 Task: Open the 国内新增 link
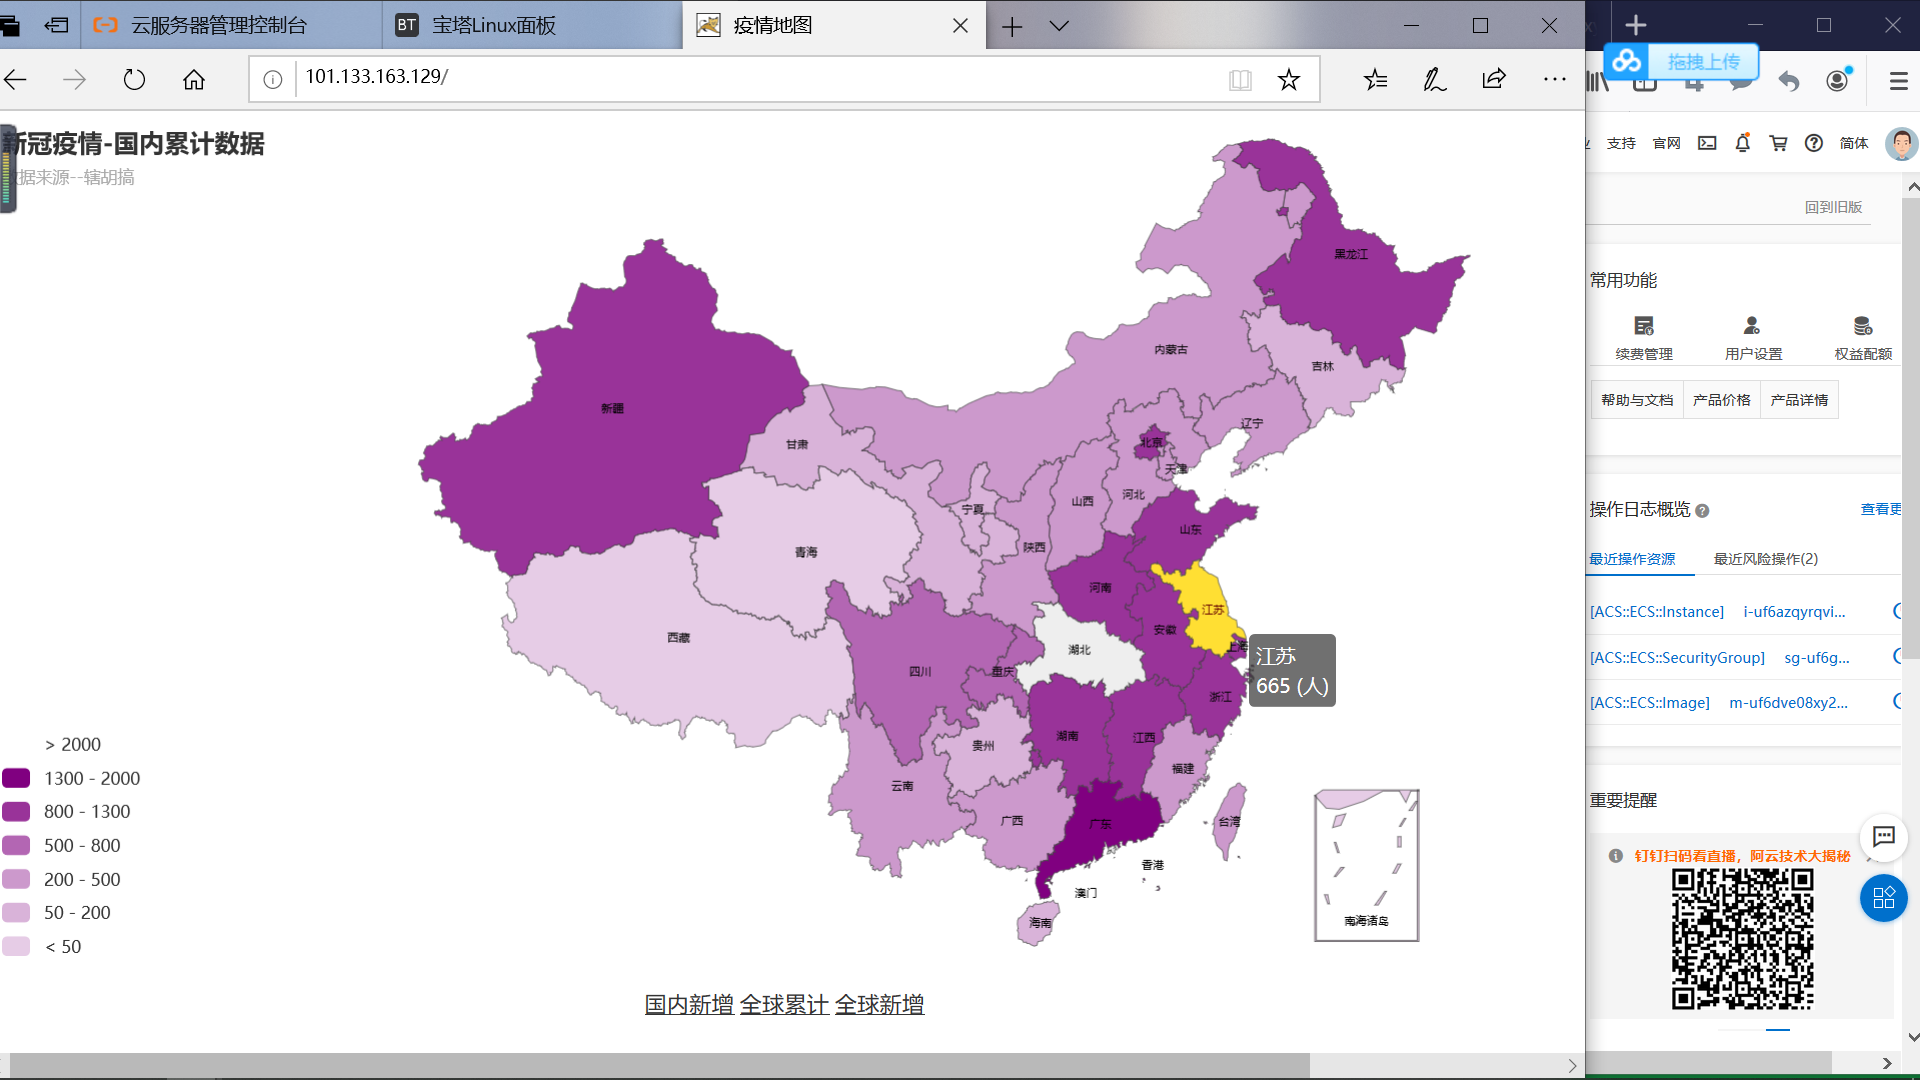pyautogui.click(x=688, y=1004)
